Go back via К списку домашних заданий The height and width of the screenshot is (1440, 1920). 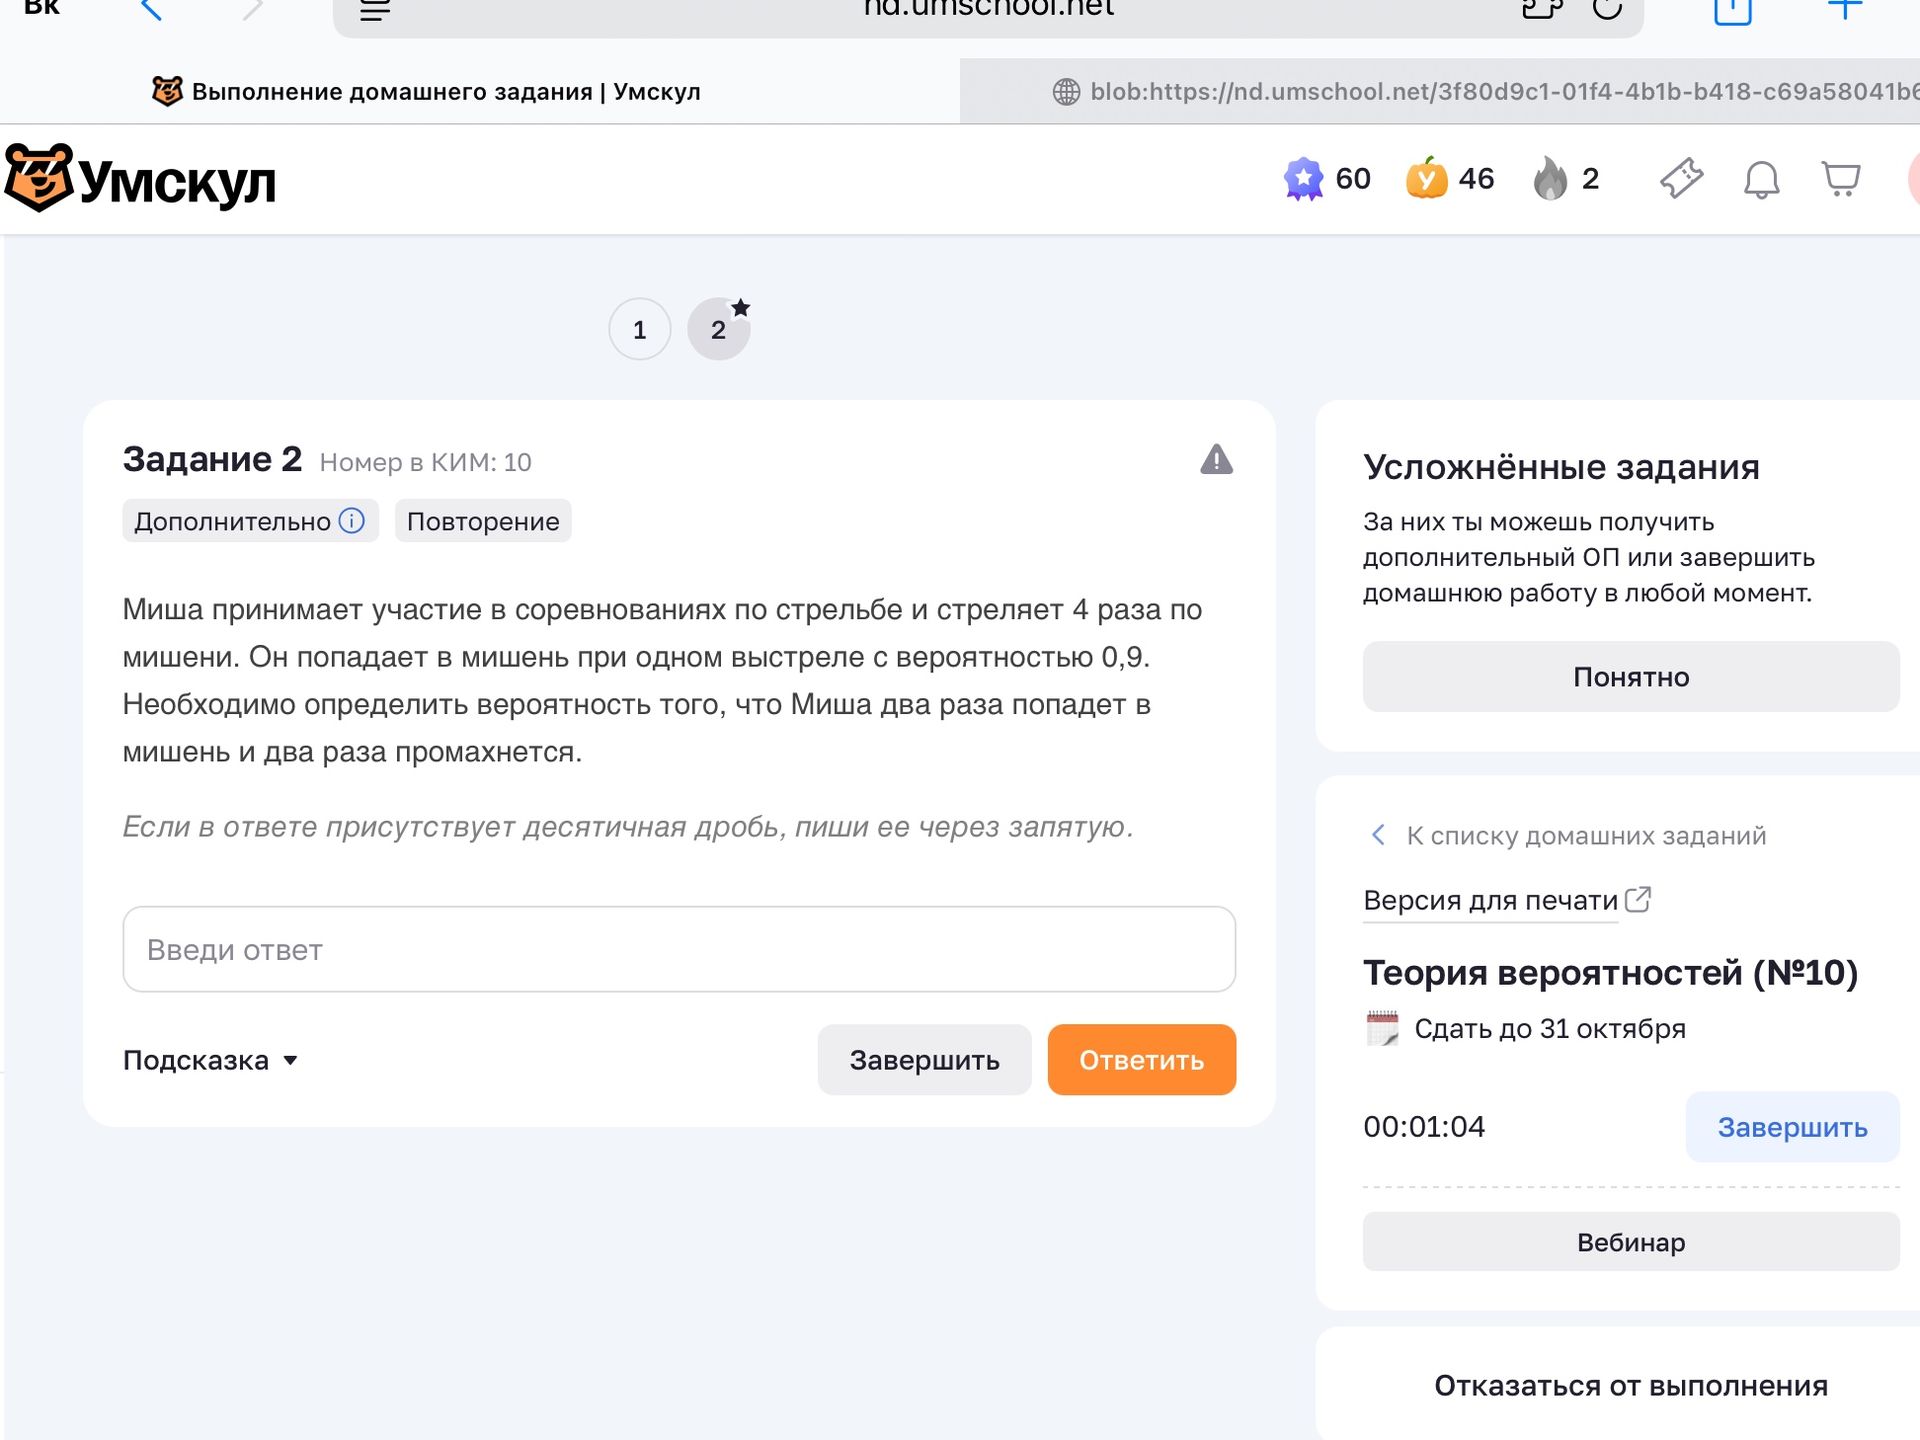click(1568, 835)
